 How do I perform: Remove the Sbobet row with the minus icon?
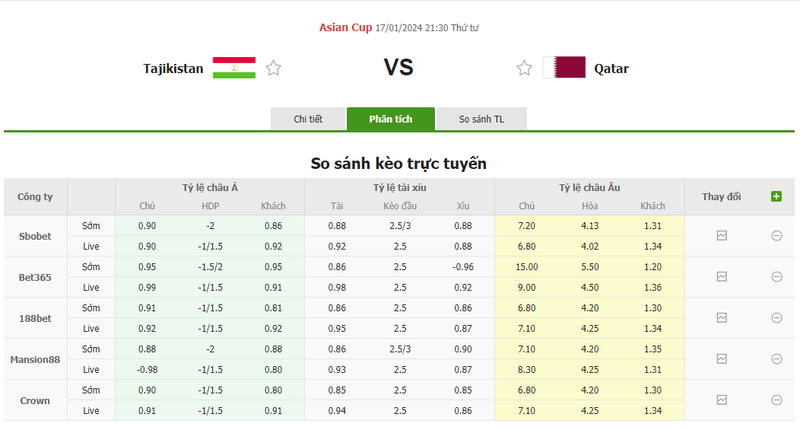(x=776, y=236)
